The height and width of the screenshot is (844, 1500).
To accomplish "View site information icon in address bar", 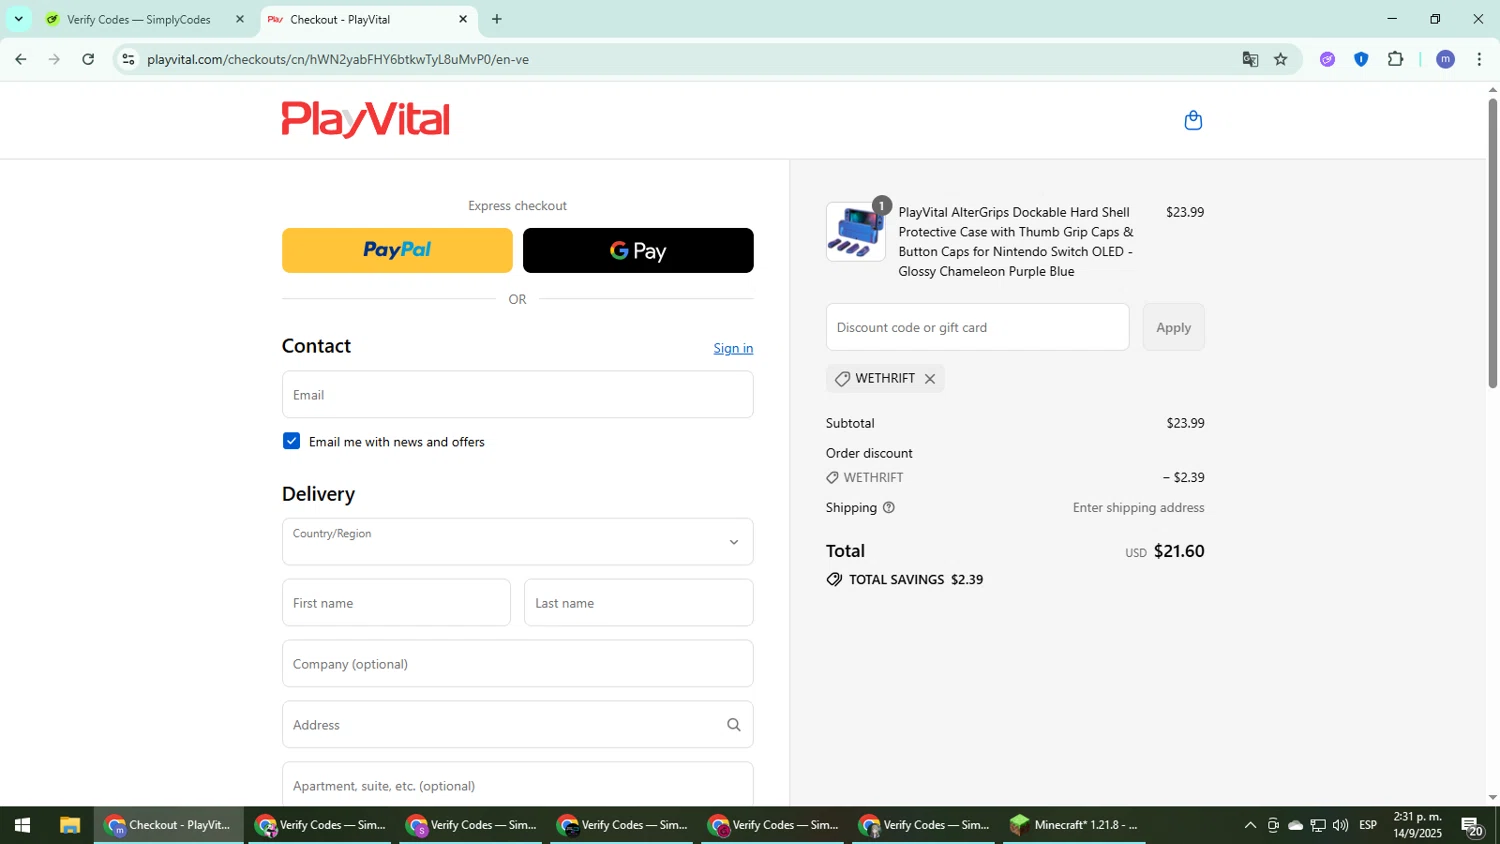I will (x=128, y=60).
